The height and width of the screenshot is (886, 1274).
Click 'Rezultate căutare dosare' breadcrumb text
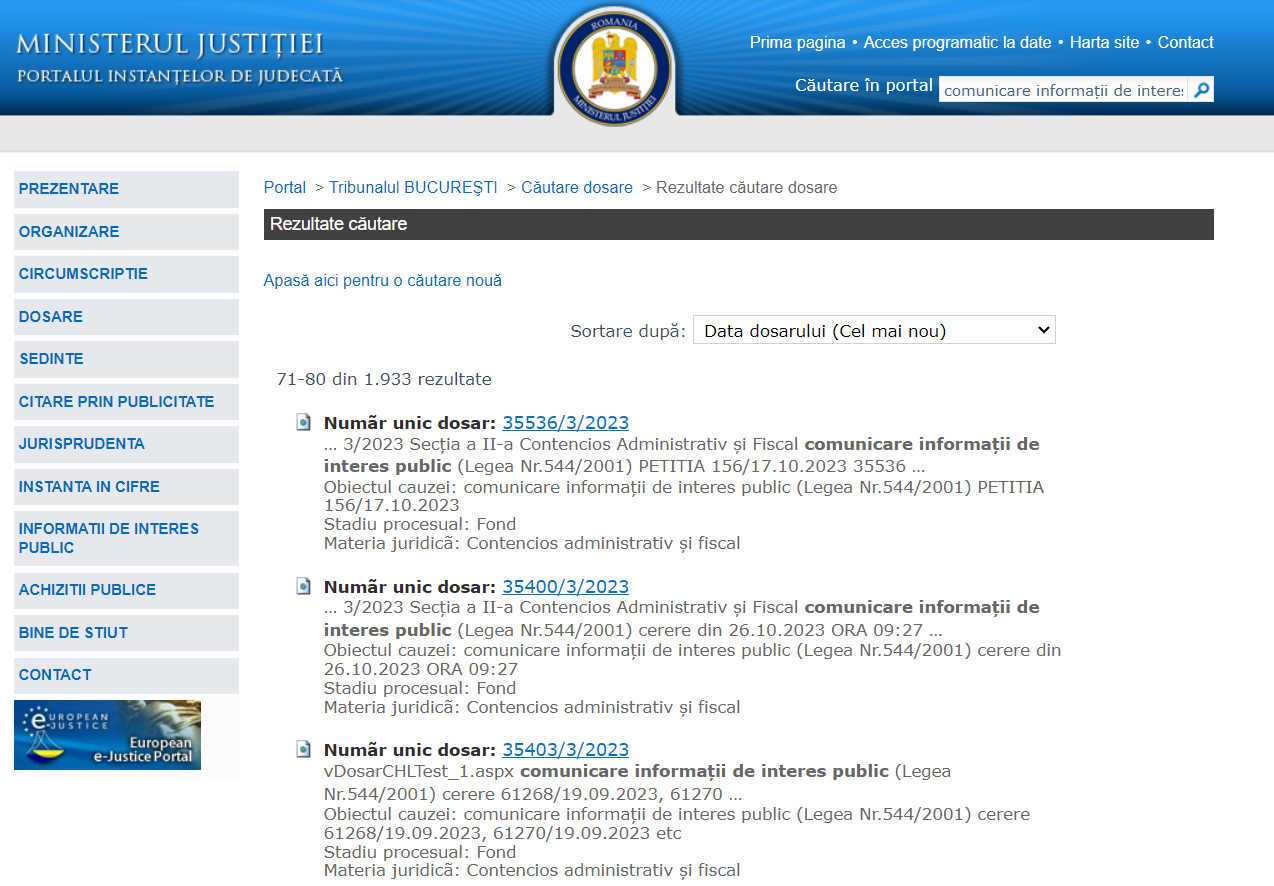[747, 187]
